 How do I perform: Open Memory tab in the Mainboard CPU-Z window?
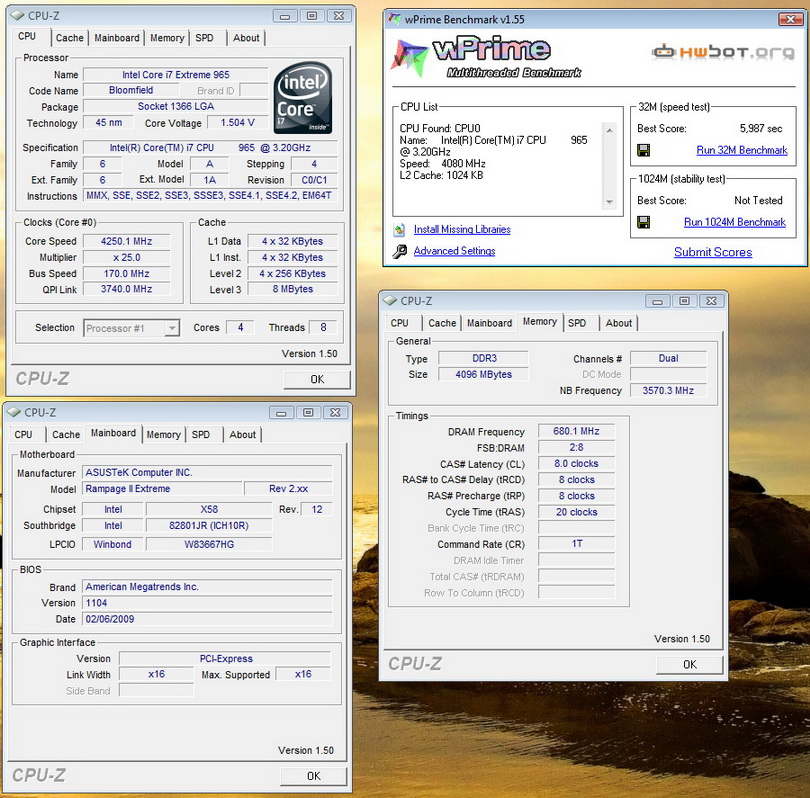pyautogui.click(x=163, y=434)
